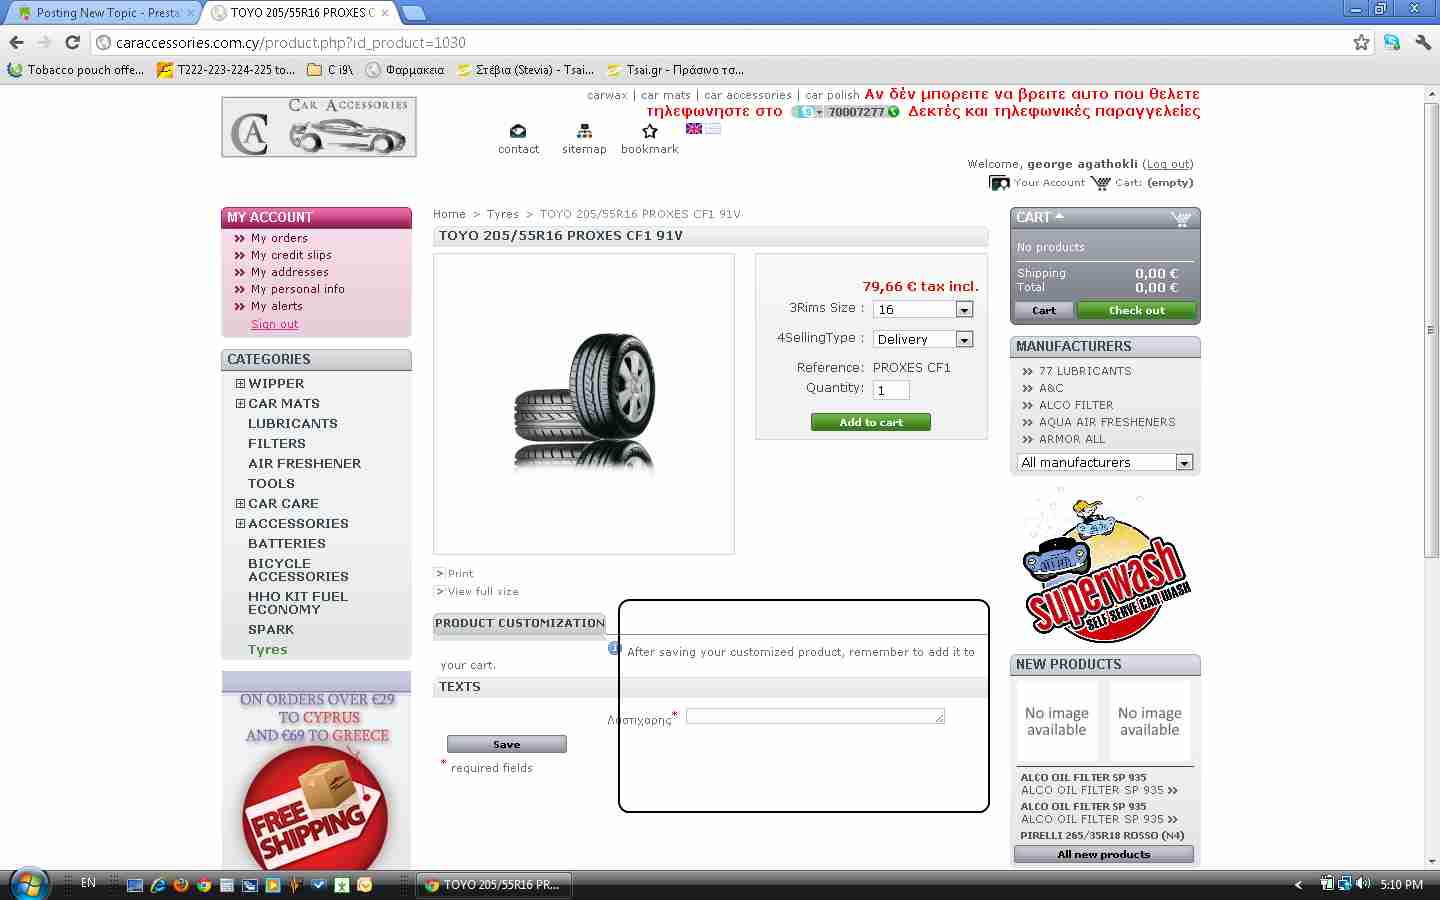The width and height of the screenshot is (1440, 900).
Task: Open the C i9\ bookmarks folder
Action: tap(330, 70)
